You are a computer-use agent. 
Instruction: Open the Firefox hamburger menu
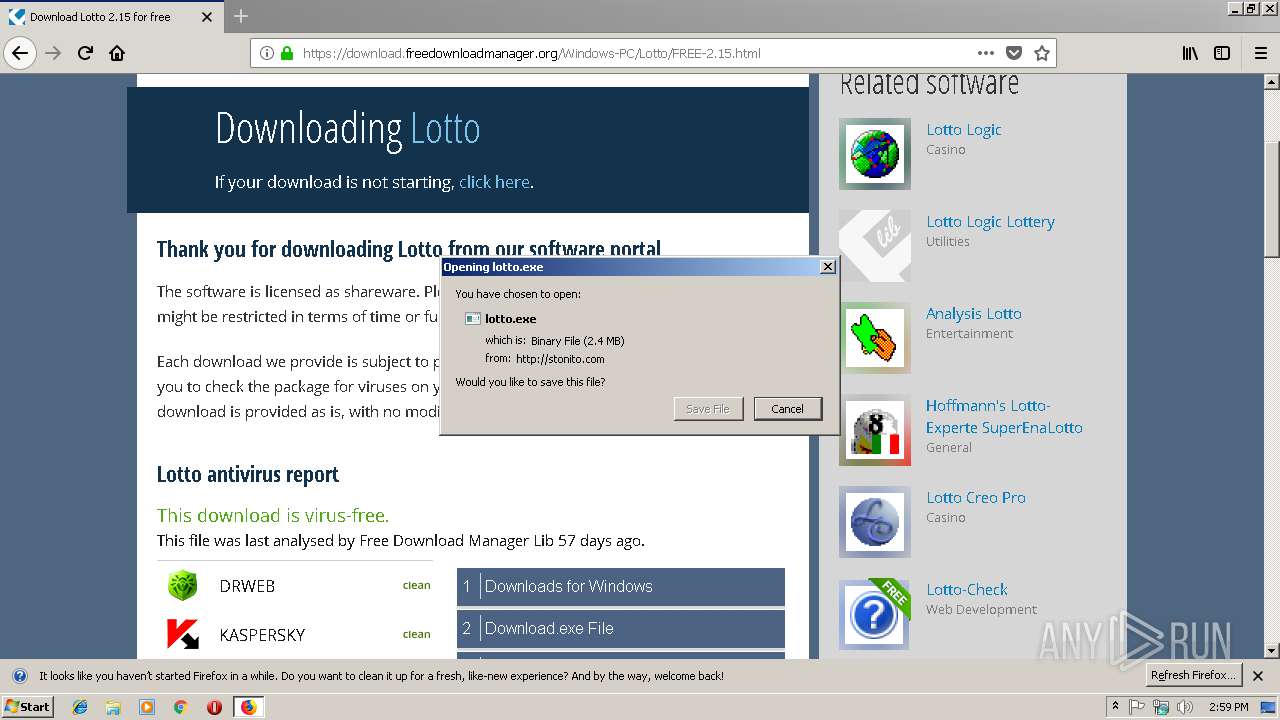pos(1261,53)
